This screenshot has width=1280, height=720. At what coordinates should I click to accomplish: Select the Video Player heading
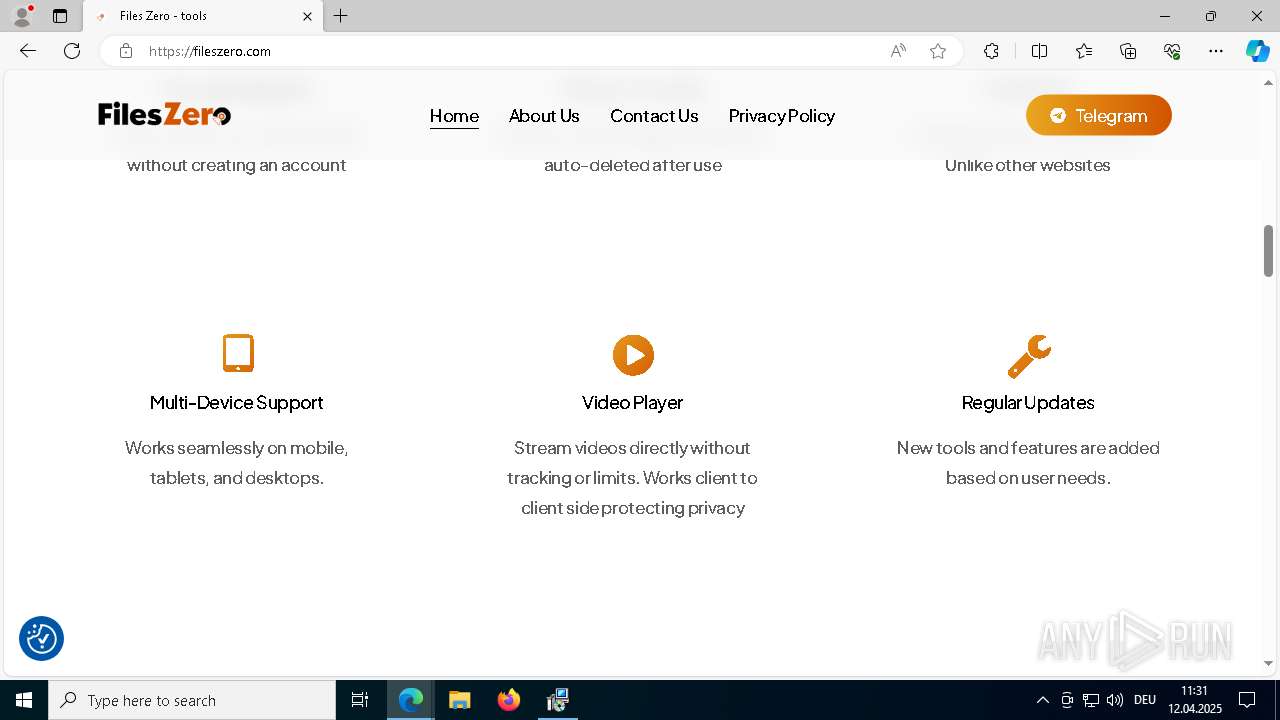pyautogui.click(x=633, y=403)
